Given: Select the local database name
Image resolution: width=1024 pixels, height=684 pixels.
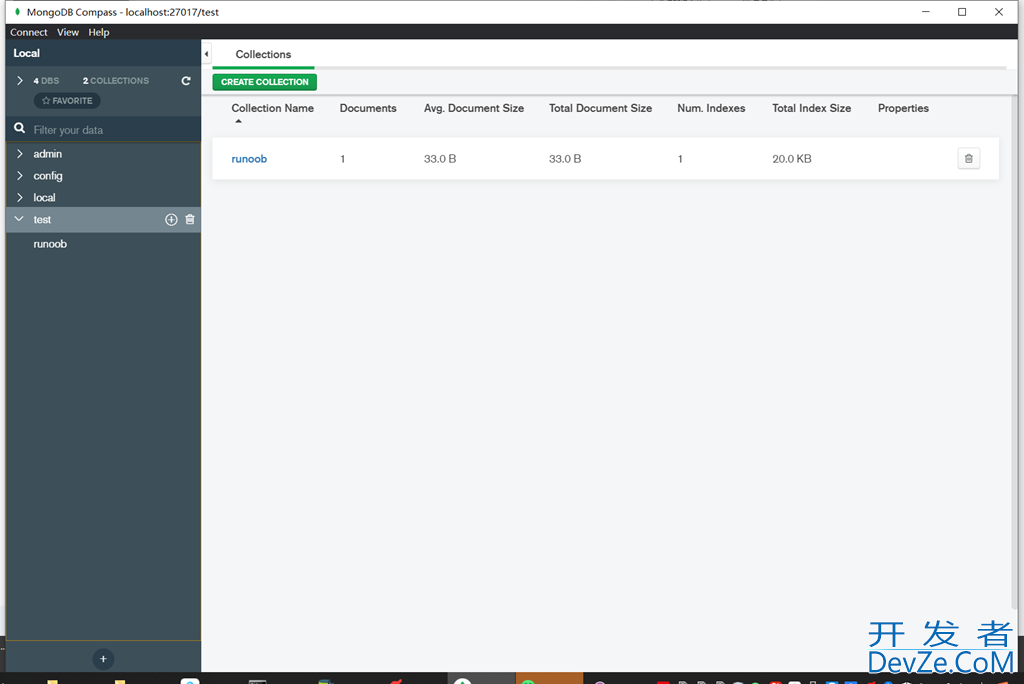Looking at the screenshot, I should coord(44,197).
